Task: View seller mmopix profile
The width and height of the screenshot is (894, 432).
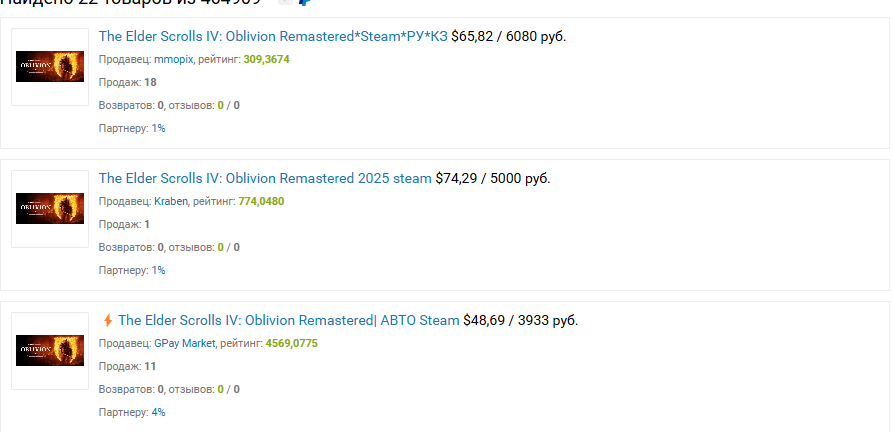Action: (173, 59)
